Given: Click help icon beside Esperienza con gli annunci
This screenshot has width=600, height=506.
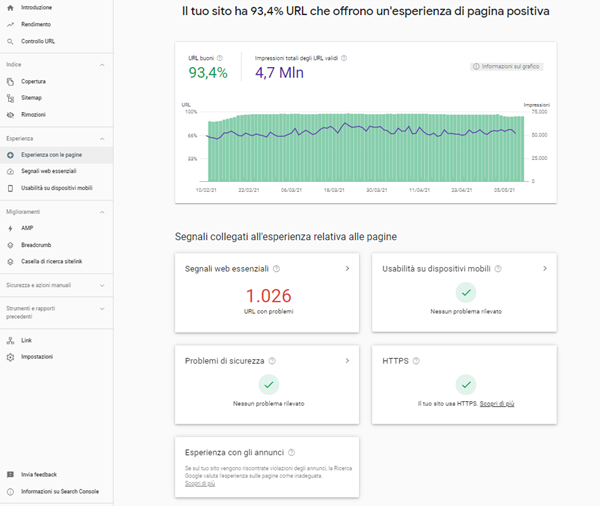Looking at the screenshot, I should click(x=291, y=452).
